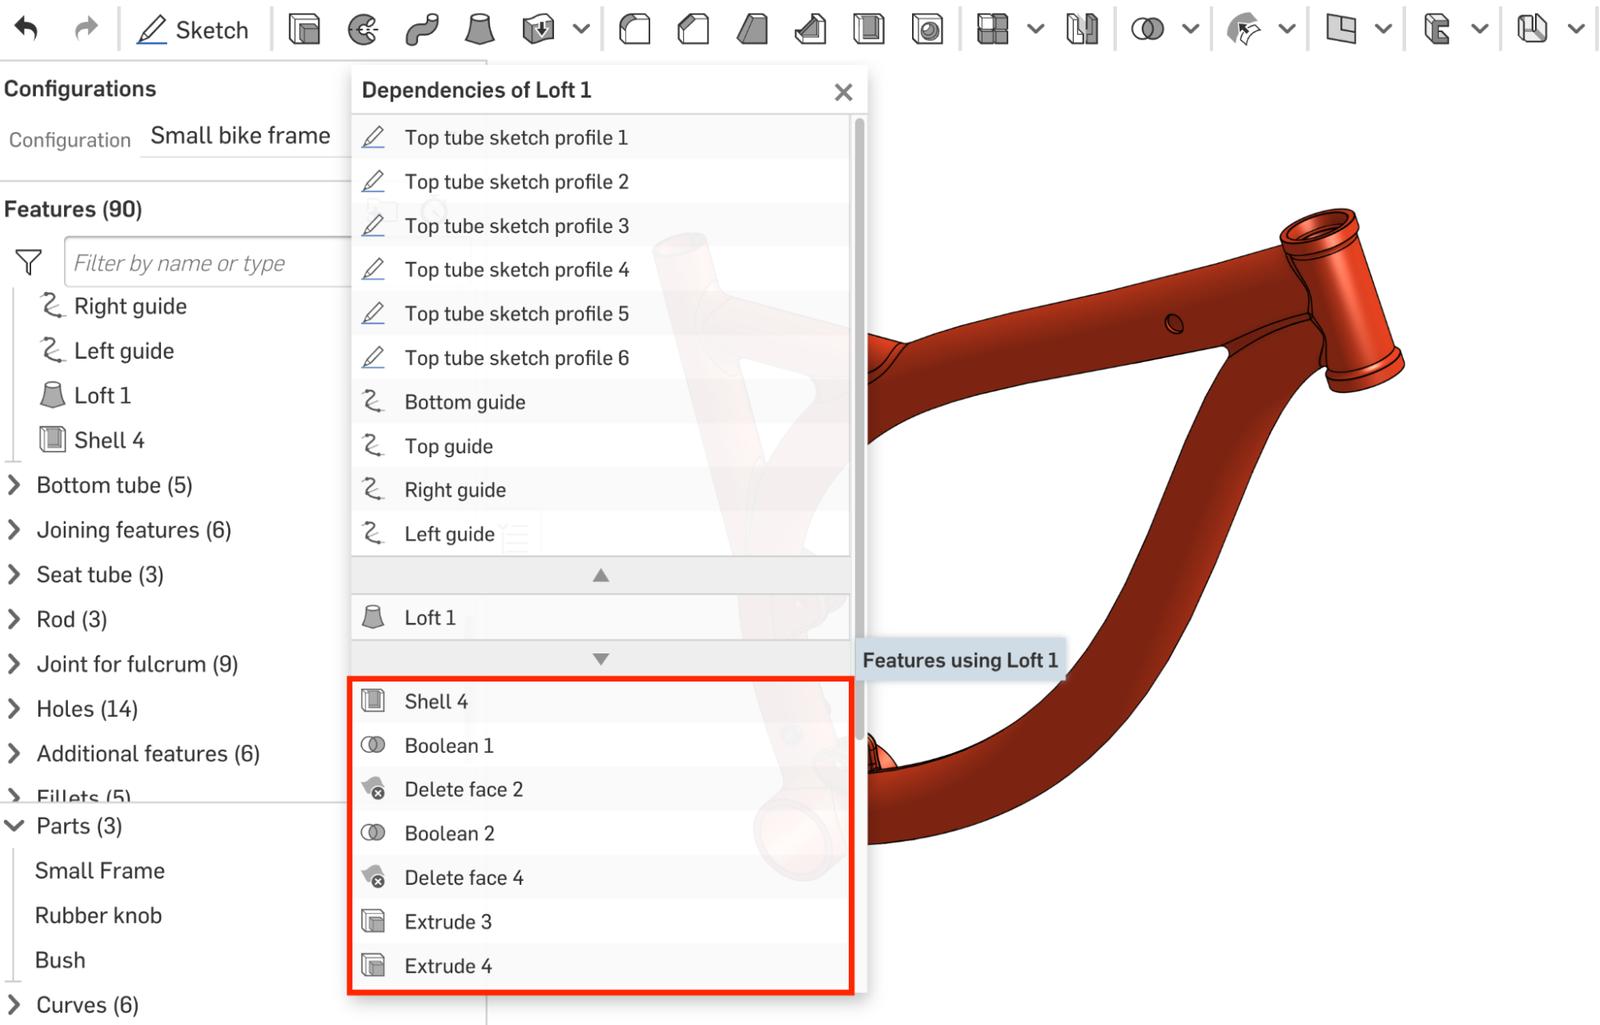This screenshot has width=1600, height=1025.
Task: Collapse the Parts section
Action: pos(14,826)
